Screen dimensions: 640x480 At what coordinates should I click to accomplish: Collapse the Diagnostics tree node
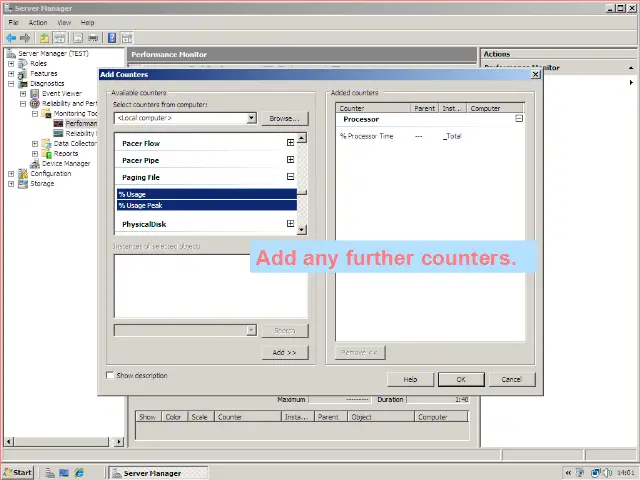click(11, 84)
